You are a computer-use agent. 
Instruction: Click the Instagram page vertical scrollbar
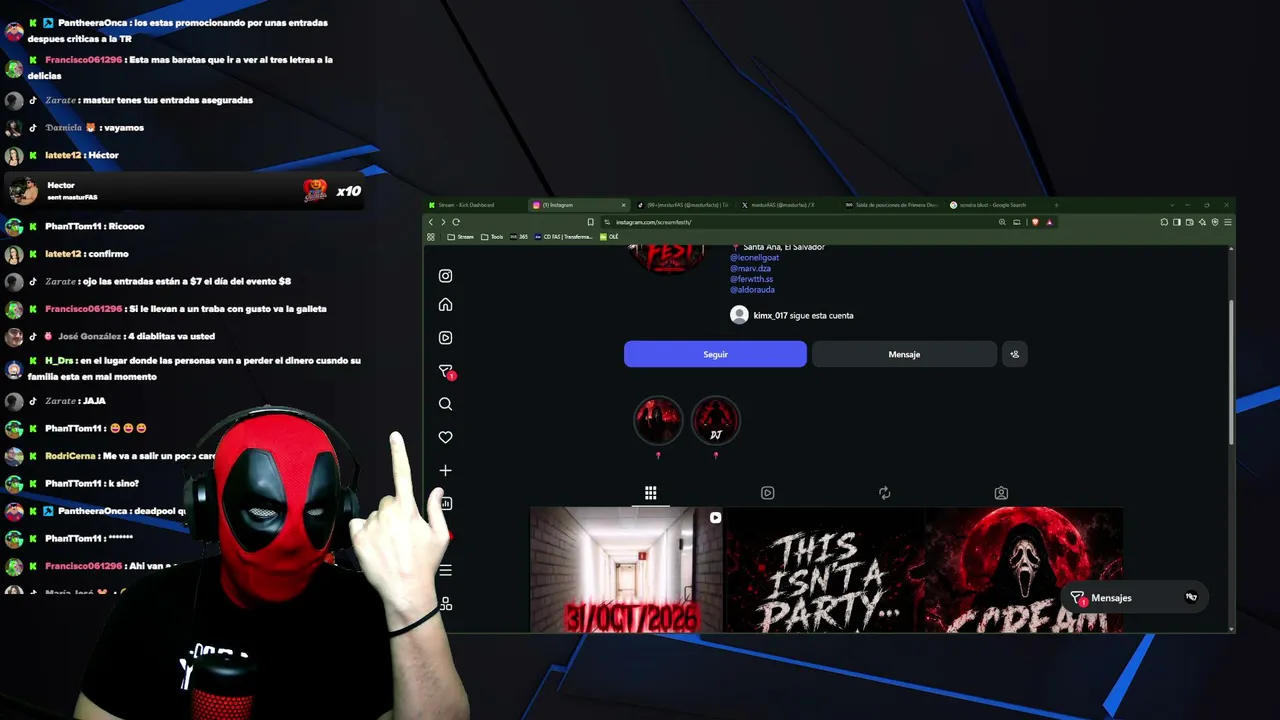[x=1231, y=372]
